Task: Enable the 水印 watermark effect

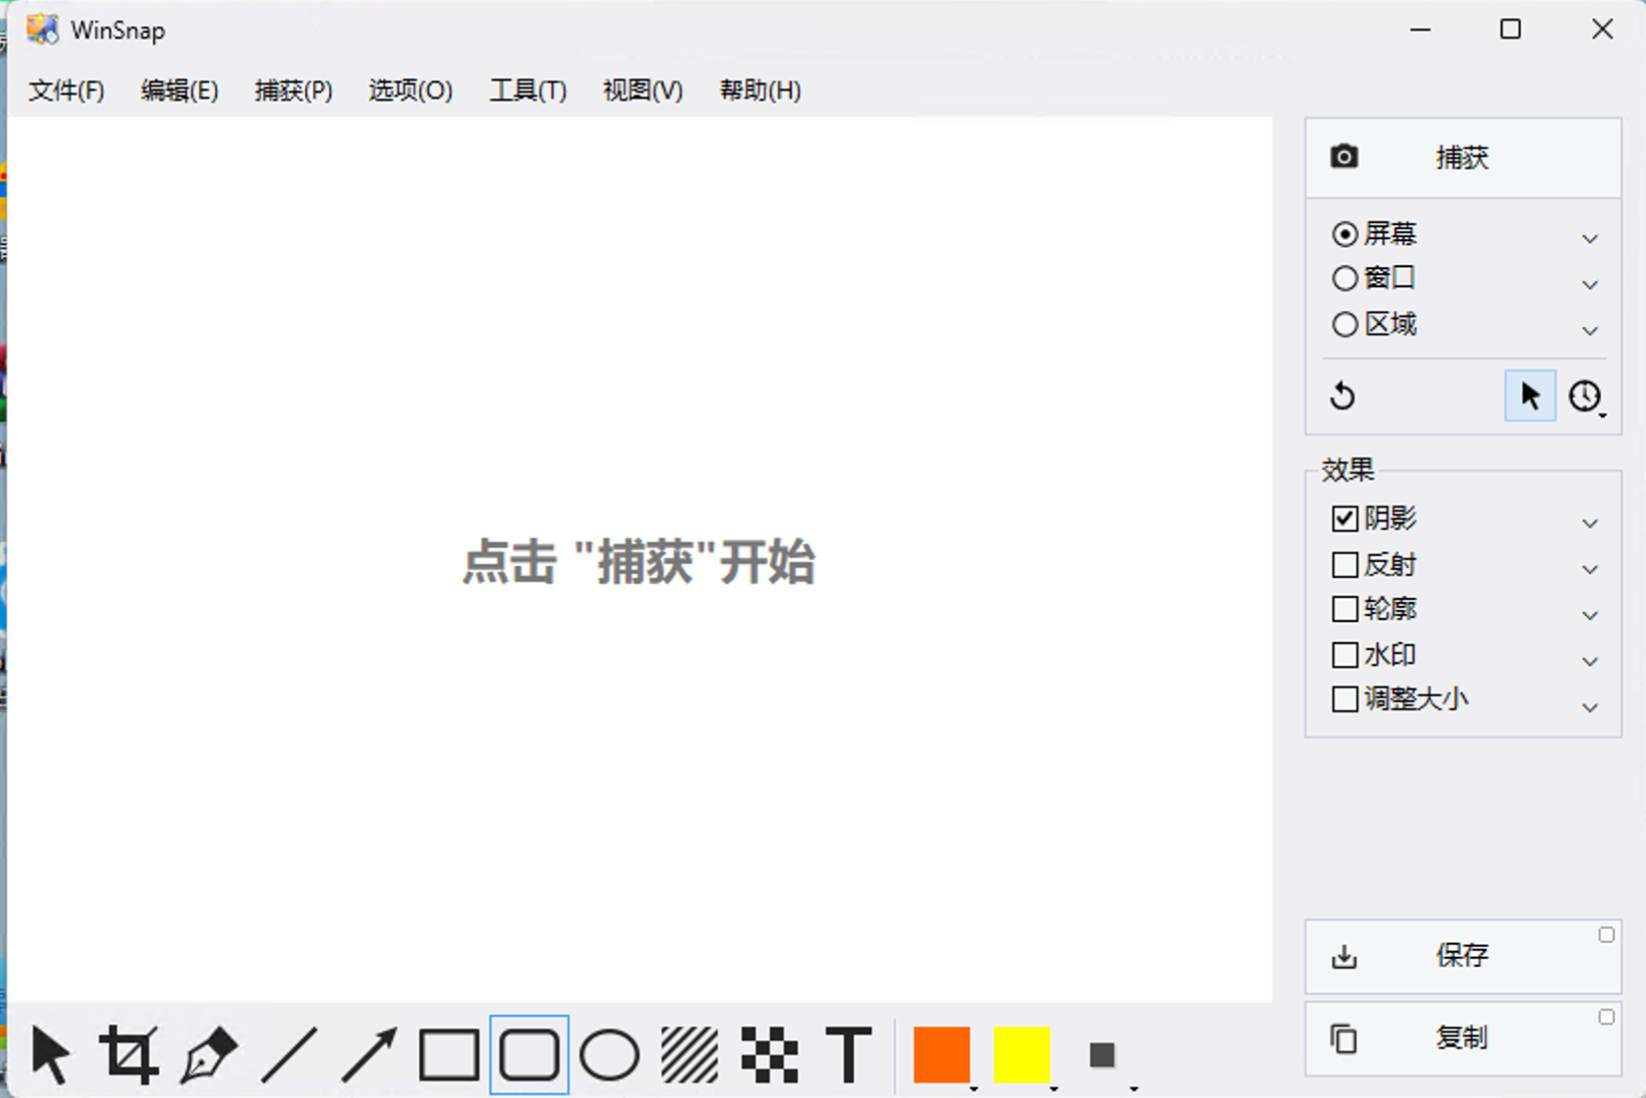Action: coord(1344,654)
